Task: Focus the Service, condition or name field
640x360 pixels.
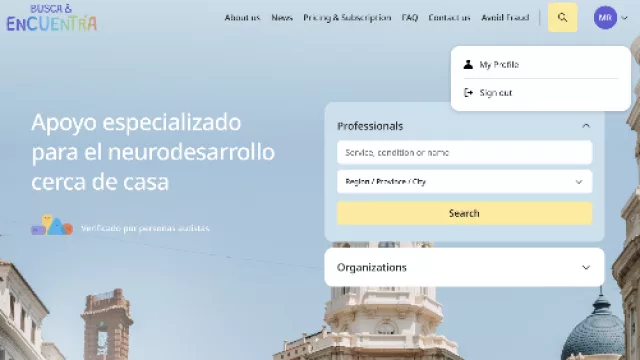Action: pyautogui.click(x=464, y=152)
